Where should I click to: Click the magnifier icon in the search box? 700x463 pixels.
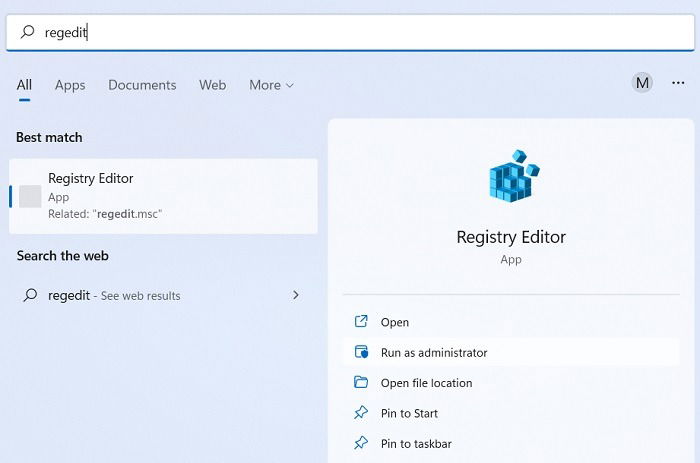click(x=28, y=32)
